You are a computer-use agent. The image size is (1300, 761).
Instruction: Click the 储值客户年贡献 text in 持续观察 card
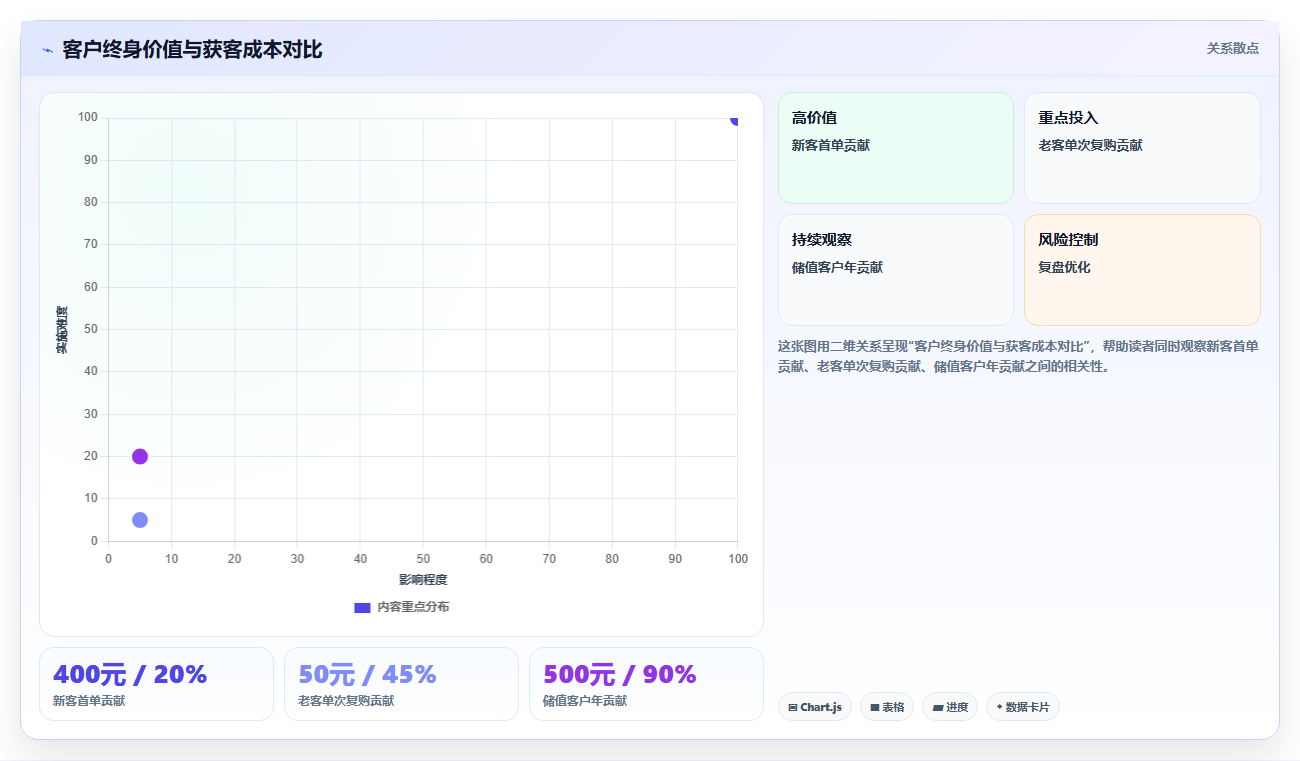tap(837, 267)
